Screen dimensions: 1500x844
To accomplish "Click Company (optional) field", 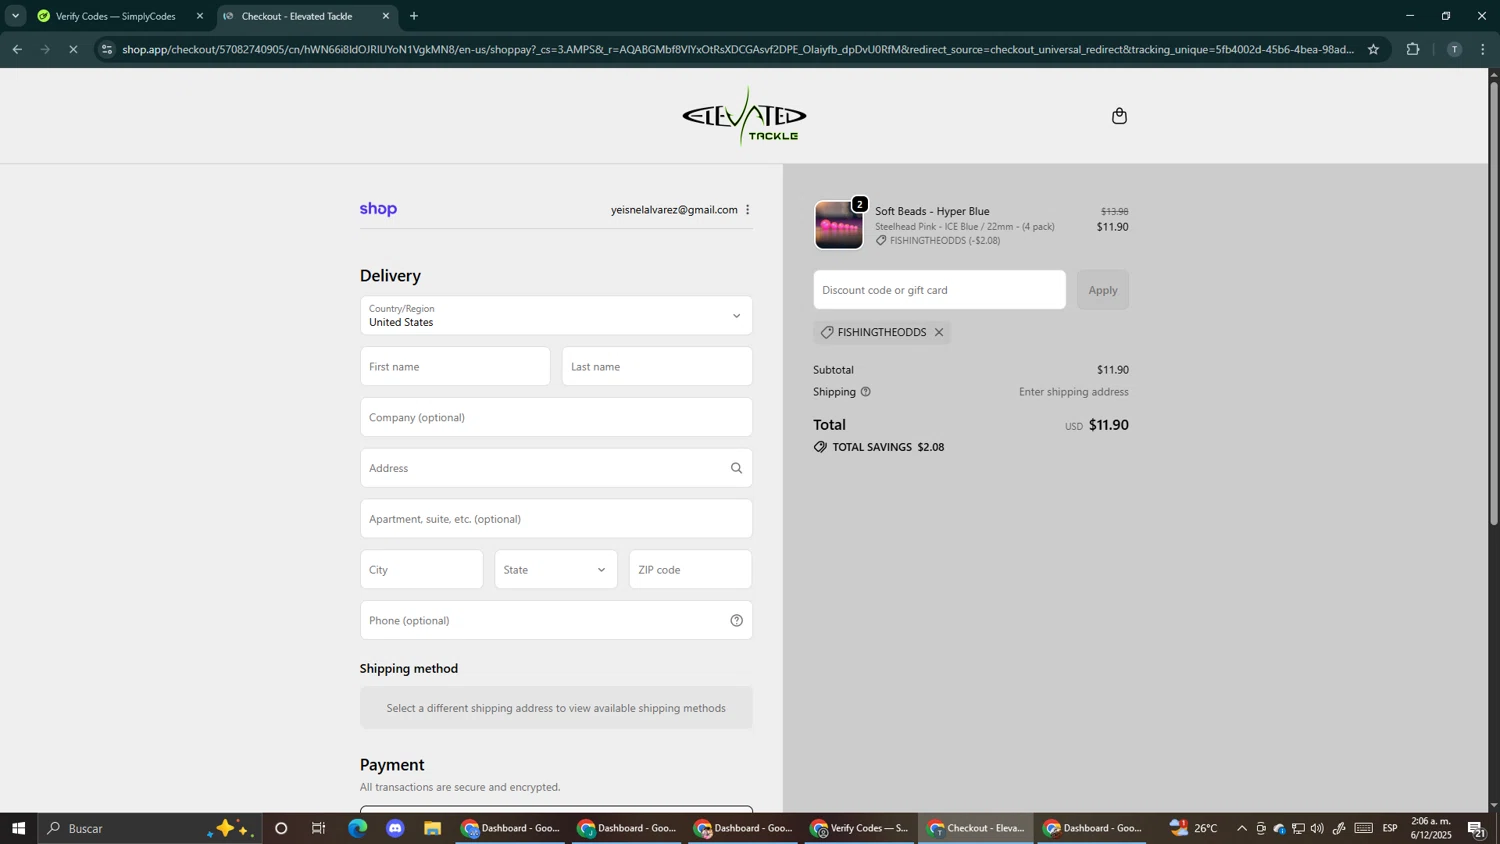I will tap(556, 418).
